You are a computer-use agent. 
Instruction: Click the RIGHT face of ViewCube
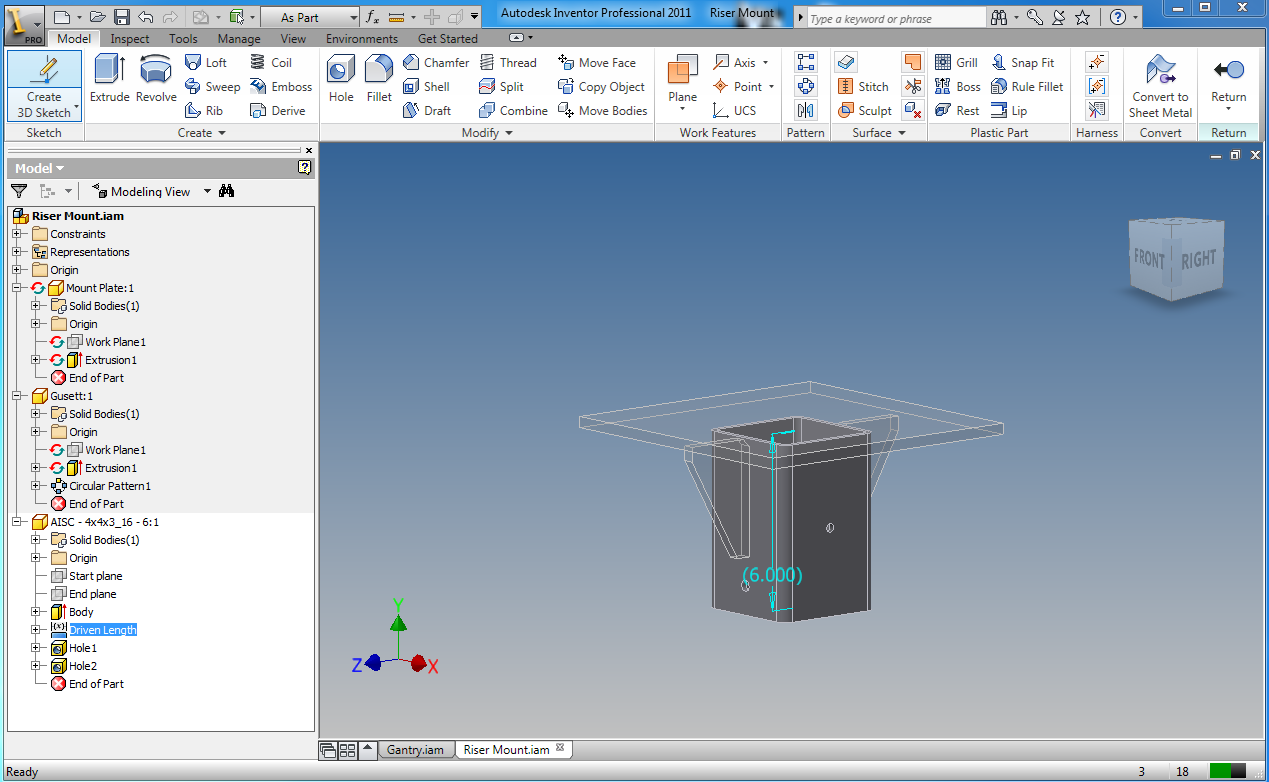click(1198, 258)
